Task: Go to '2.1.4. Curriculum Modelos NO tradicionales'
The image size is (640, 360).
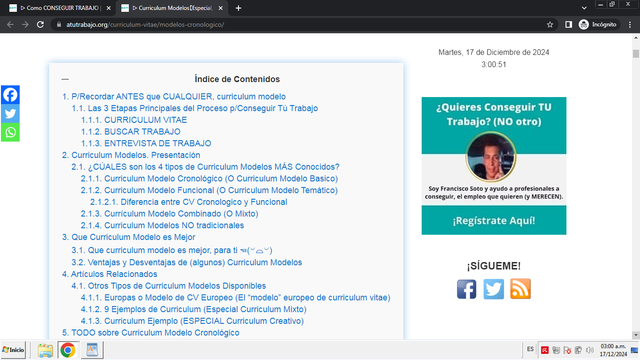Action: (162, 225)
